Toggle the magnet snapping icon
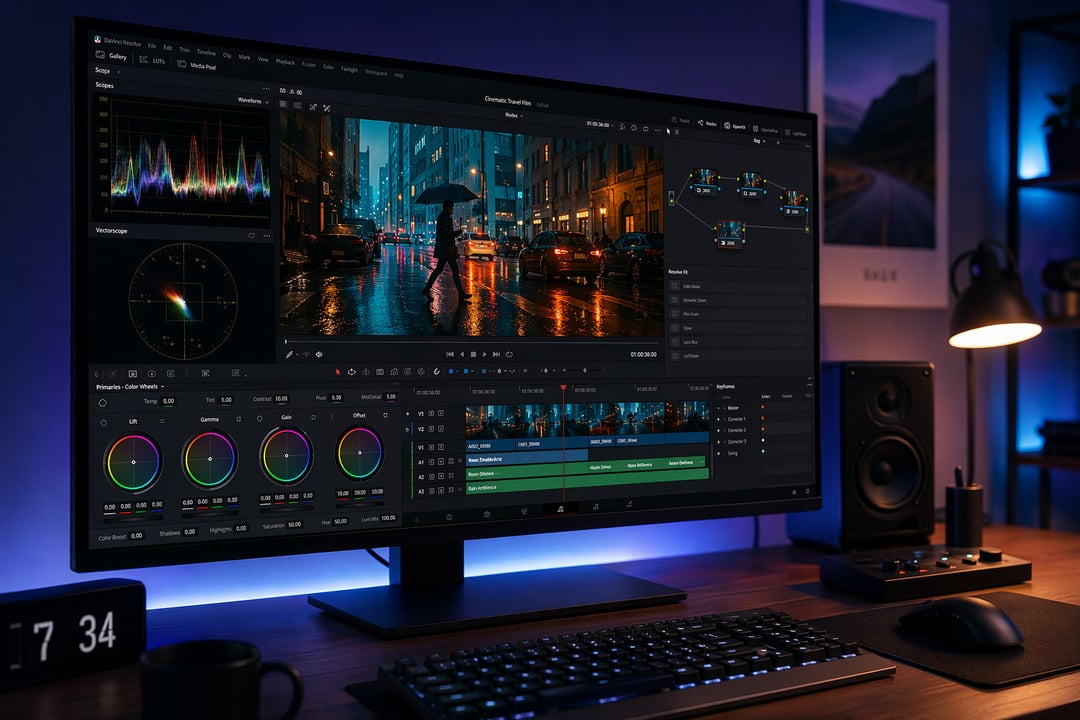Image resolution: width=1080 pixels, height=720 pixels. pyautogui.click(x=437, y=371)
